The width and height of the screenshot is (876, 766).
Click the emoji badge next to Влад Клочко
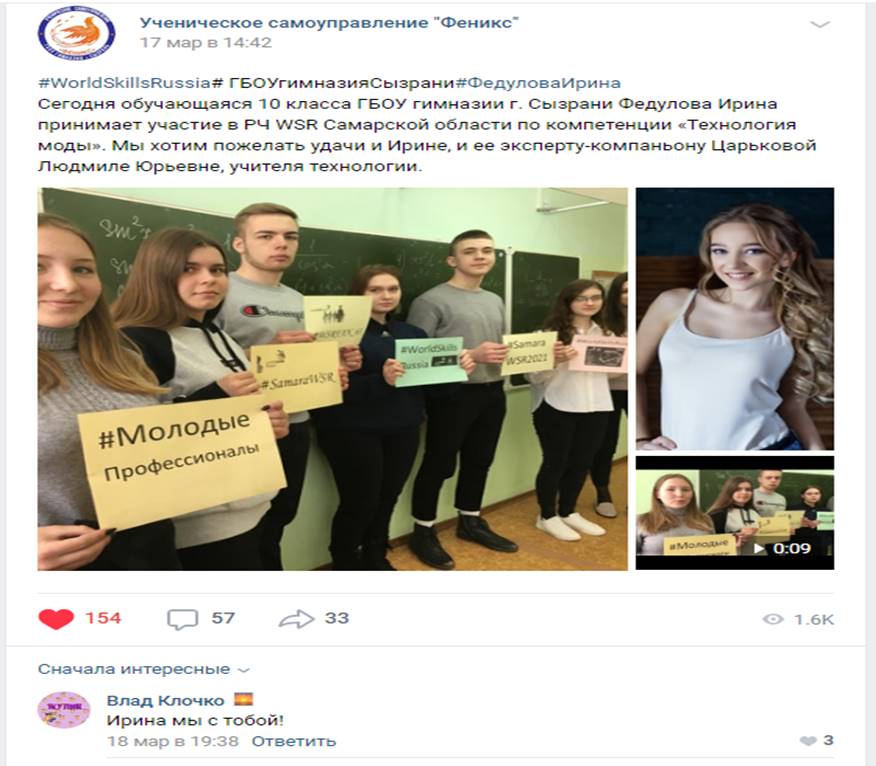243,700
